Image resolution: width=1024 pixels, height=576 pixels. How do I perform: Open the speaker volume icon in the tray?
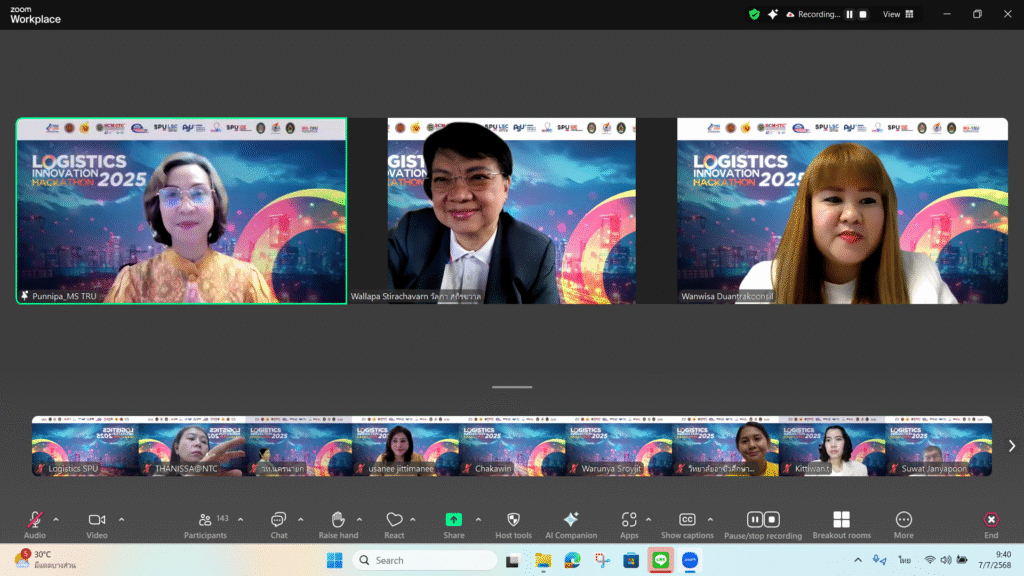(x=946, y=560)
